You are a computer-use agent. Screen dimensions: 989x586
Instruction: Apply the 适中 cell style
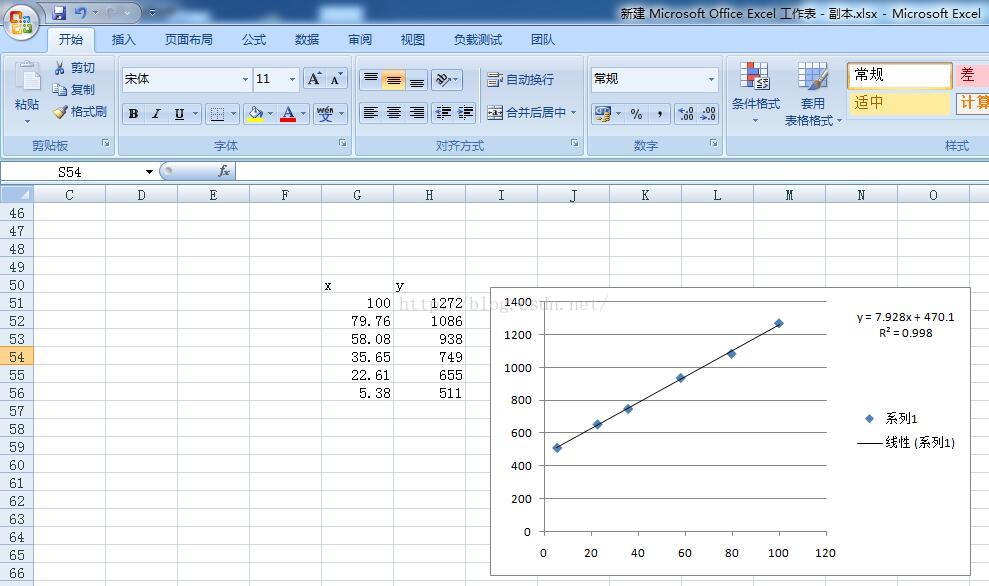899,102
